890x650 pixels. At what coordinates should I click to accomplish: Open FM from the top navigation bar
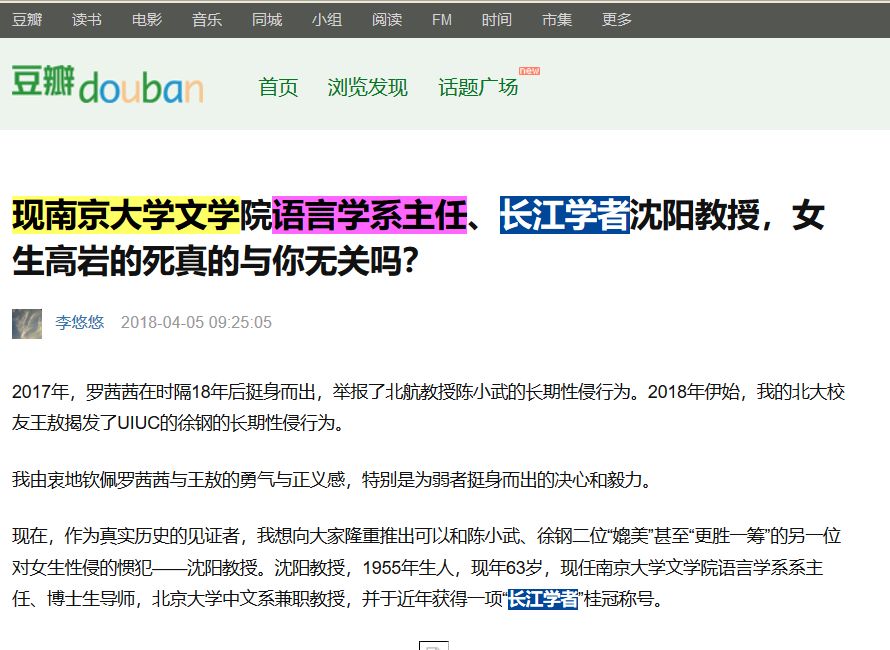(442, 18)
